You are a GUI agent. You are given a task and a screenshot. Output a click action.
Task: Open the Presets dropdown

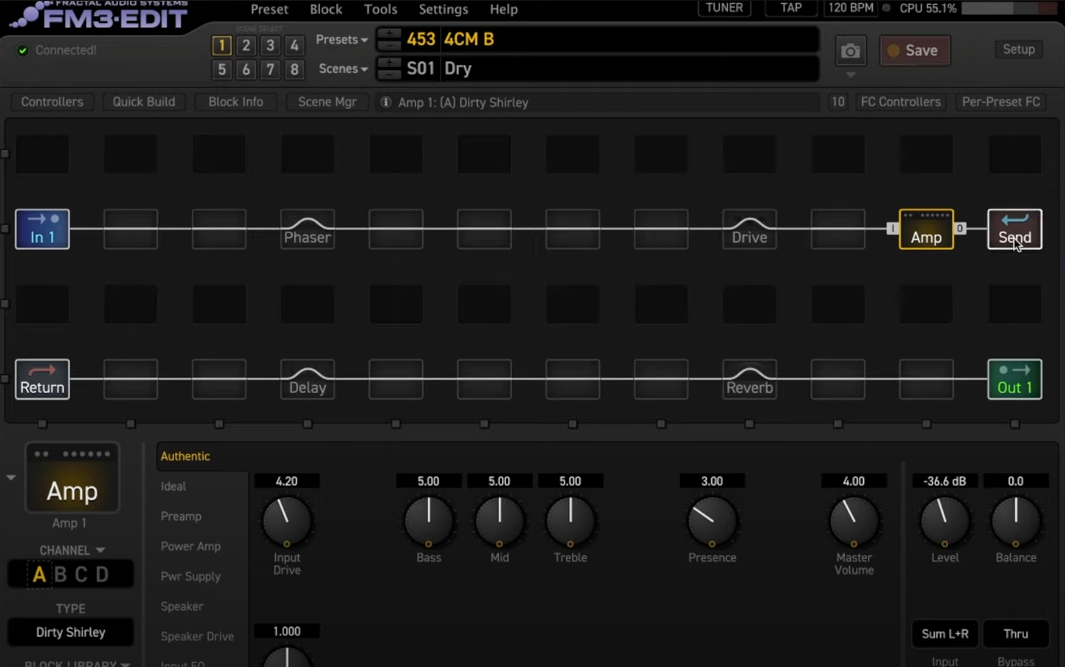342,39
